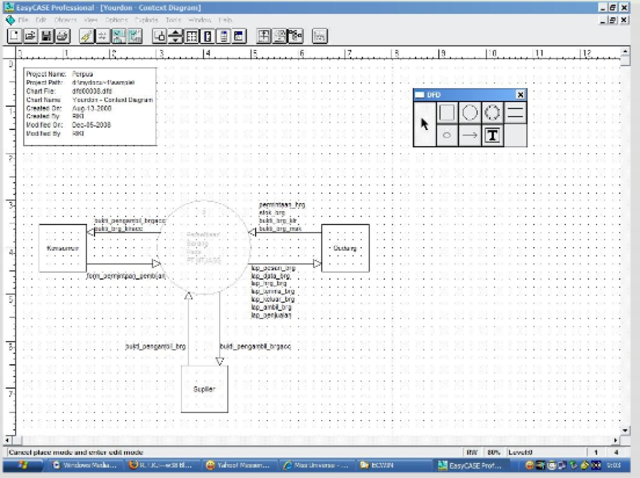Click the vertical scrollbar down arrow
Screen dimensions: 640x478
tap(625, 430)
